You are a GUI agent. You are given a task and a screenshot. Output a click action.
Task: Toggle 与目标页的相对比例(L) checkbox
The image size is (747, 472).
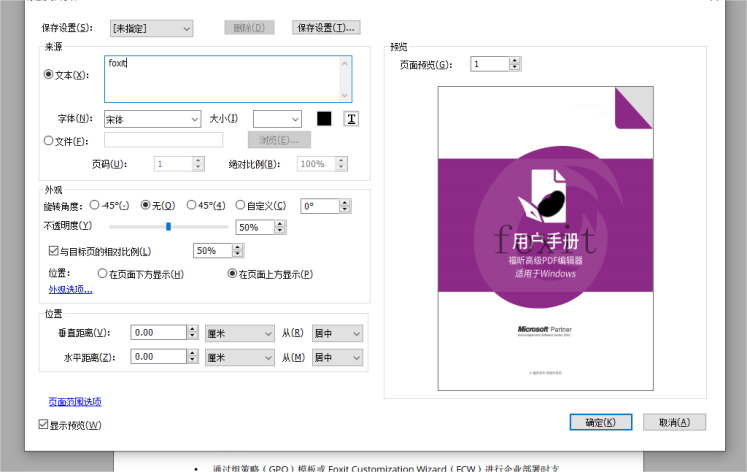coord(53,251)
